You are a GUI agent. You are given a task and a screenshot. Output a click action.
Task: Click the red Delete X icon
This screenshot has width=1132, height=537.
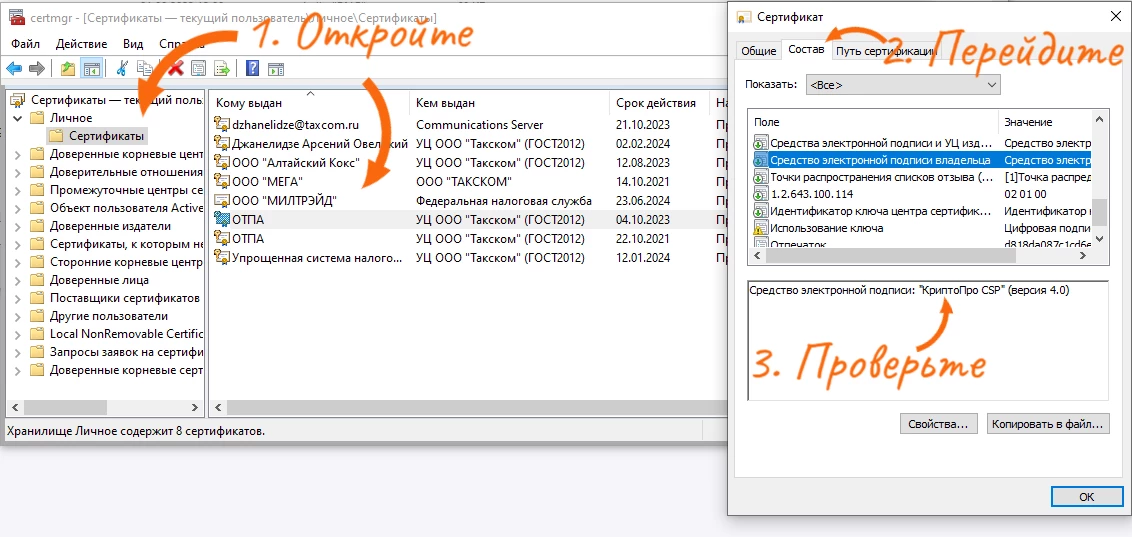click(175, 68)
